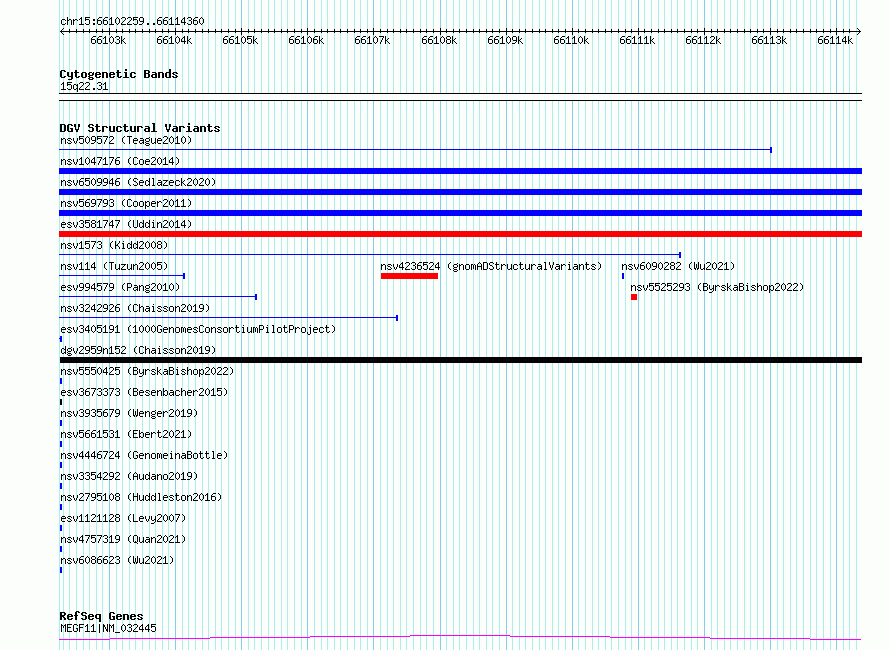Image resolution: width=890 pixels, height=650 pixels.
Task: Click the nsv6086623 (Wu2021) label
Action: 117,560
